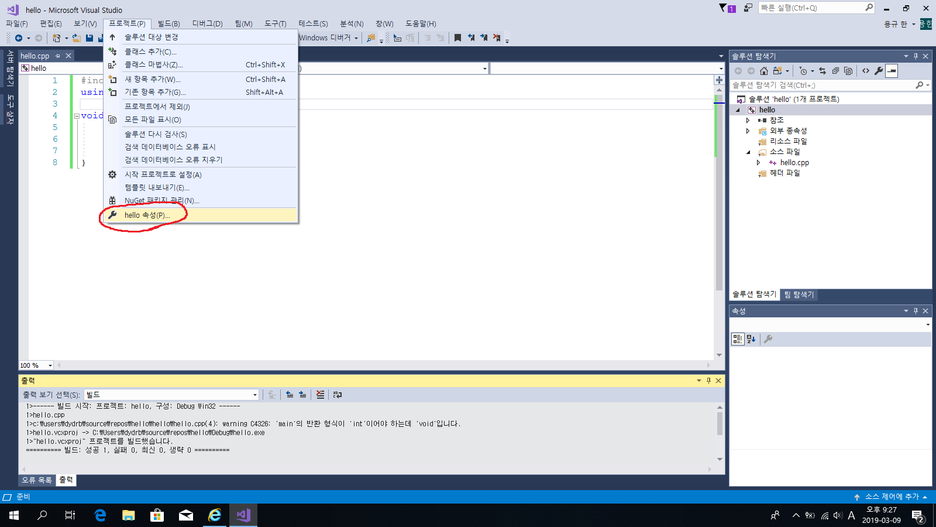The image size is (936, 527).
Task: Switch to 팀 탐색기 tab
Action: click(x=799, y=294)
